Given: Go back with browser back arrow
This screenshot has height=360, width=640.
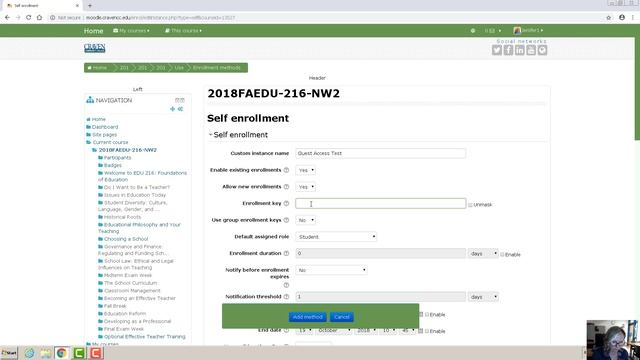Looking at the screenshot, I should (7, 18).
